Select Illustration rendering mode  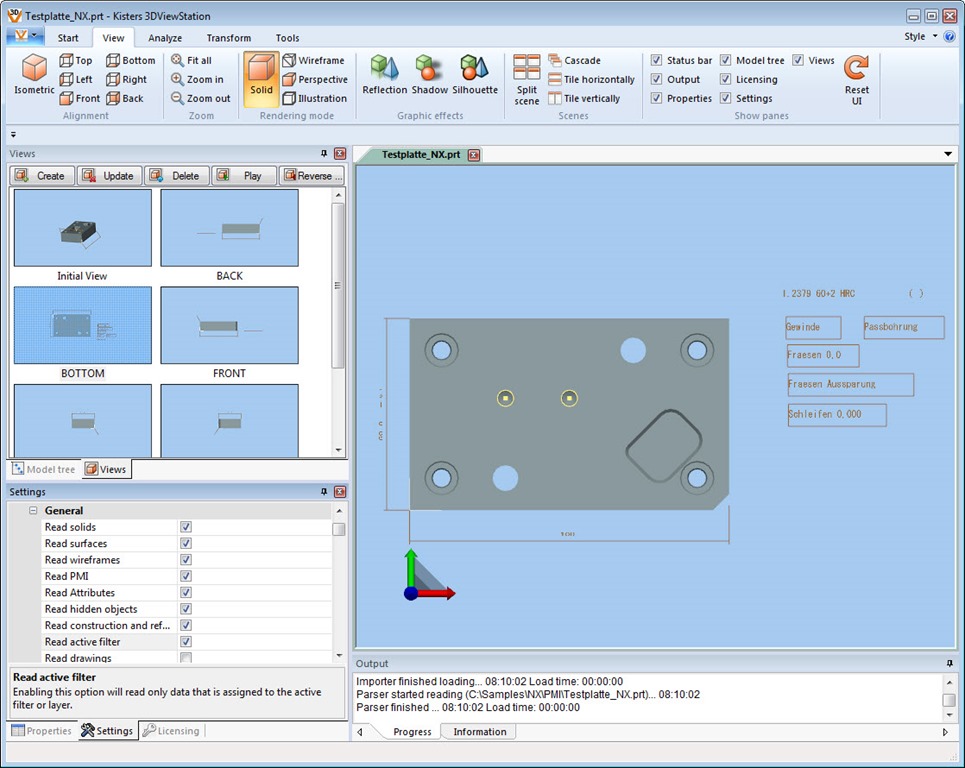(314, 98)
